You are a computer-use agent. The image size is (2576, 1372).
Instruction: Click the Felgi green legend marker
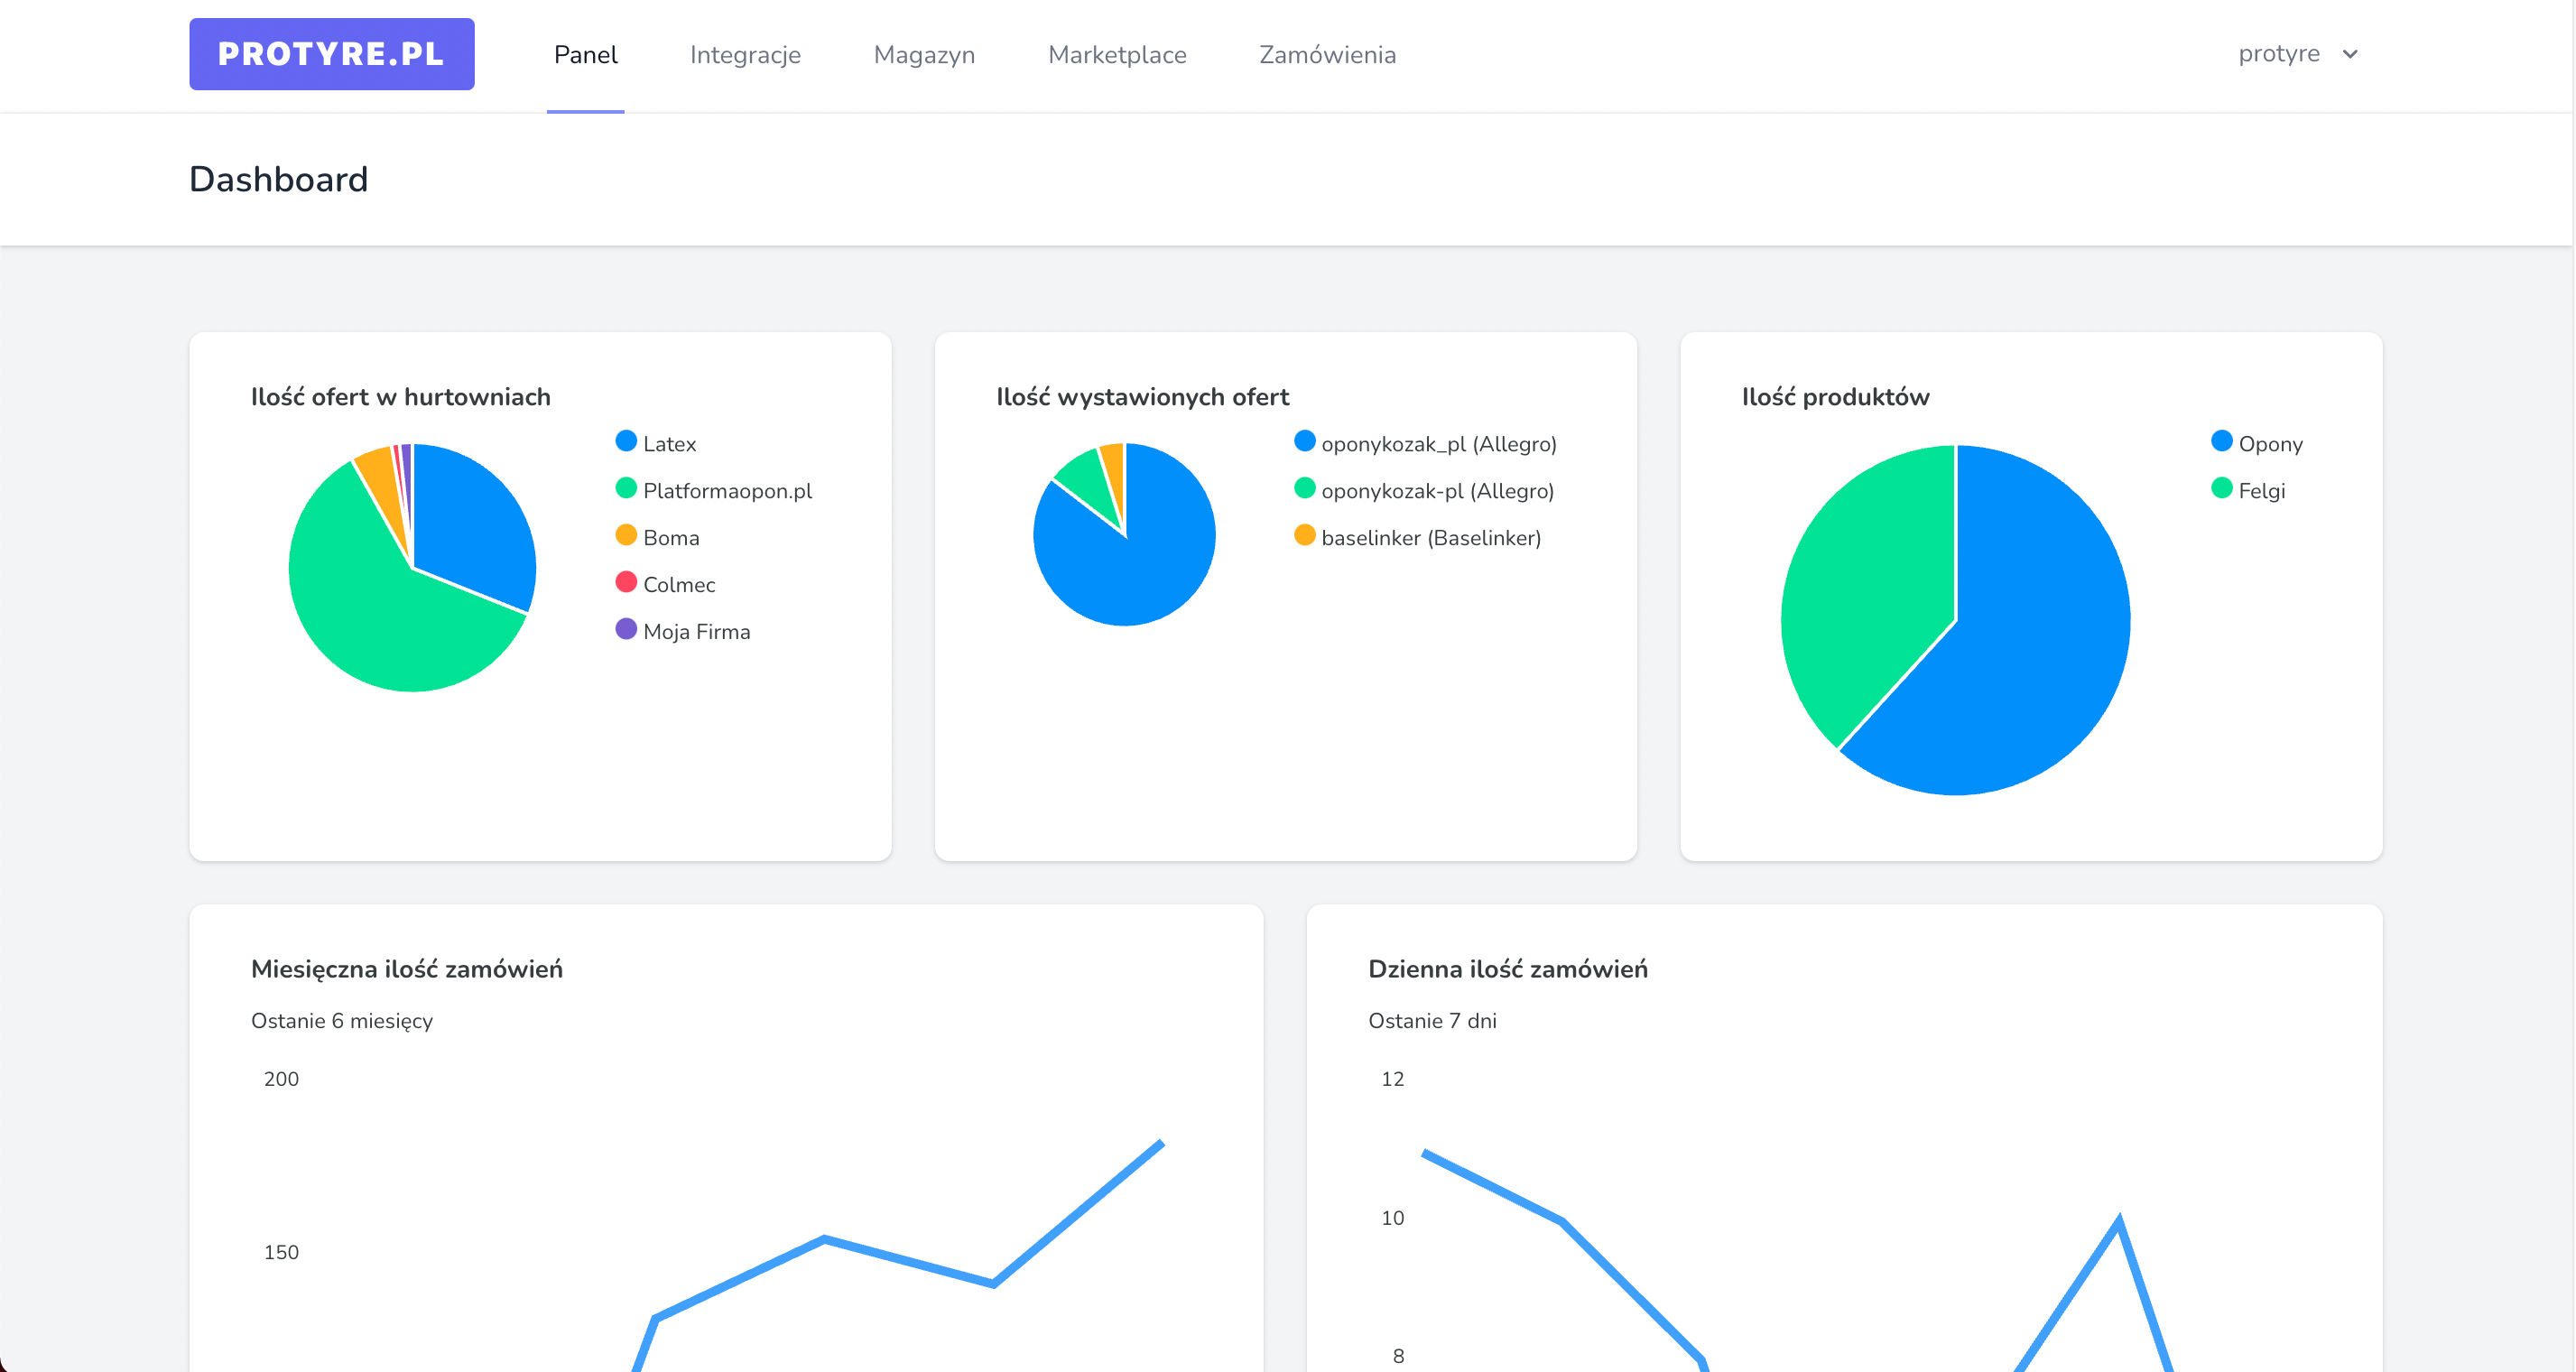click(x=2221, y=488)
